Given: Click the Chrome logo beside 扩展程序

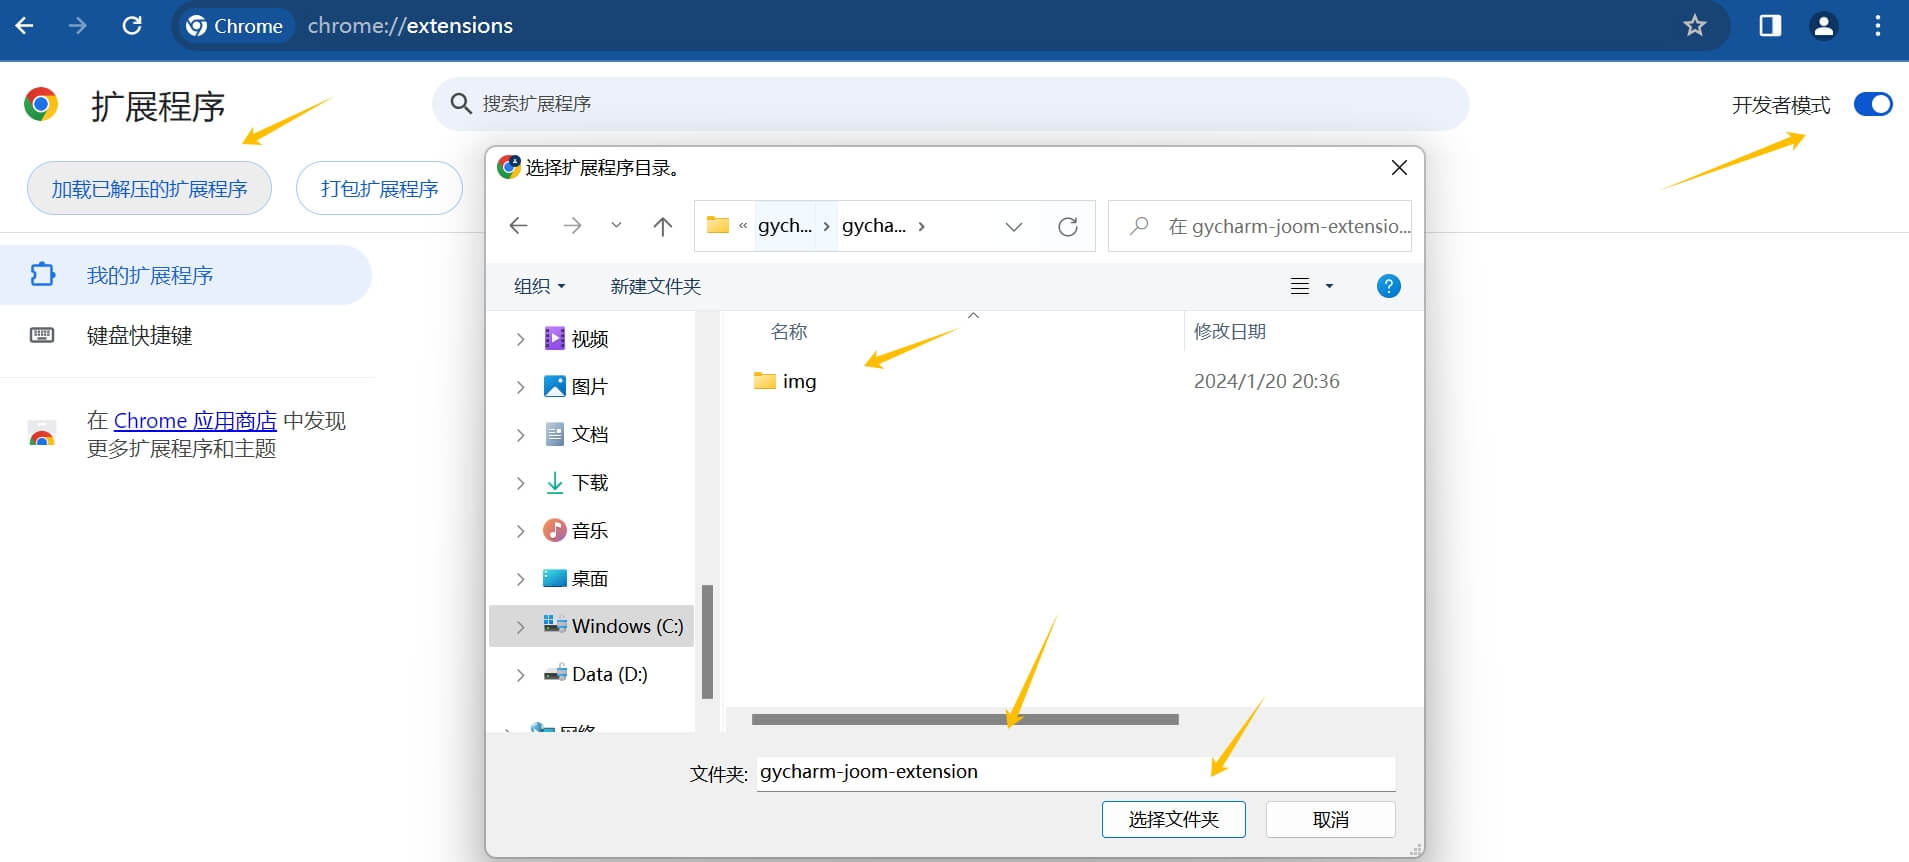Looking at the screenshot, I should pyautogui.click(x=41, y=104).
